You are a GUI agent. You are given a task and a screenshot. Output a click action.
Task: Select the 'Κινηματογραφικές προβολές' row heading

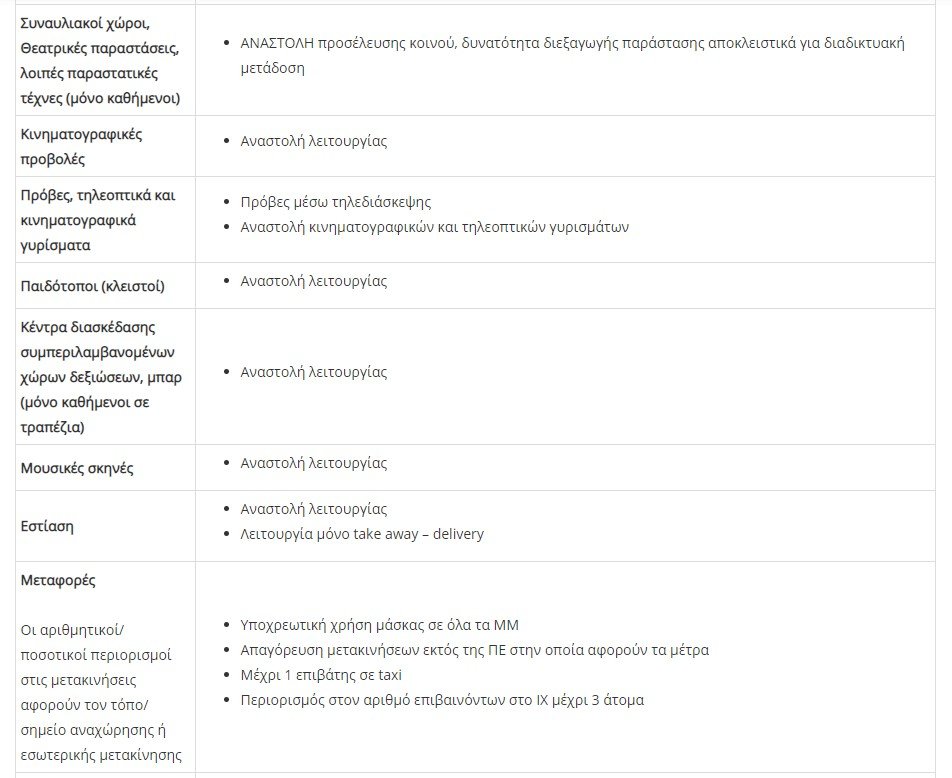pos(81,146)
